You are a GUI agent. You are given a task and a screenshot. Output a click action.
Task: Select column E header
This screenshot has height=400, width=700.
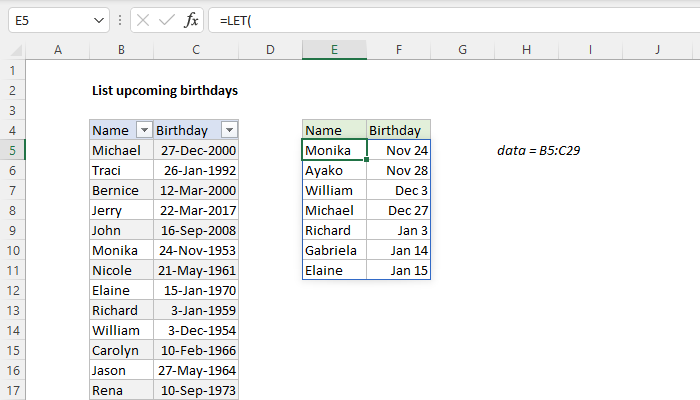point(334,50)
